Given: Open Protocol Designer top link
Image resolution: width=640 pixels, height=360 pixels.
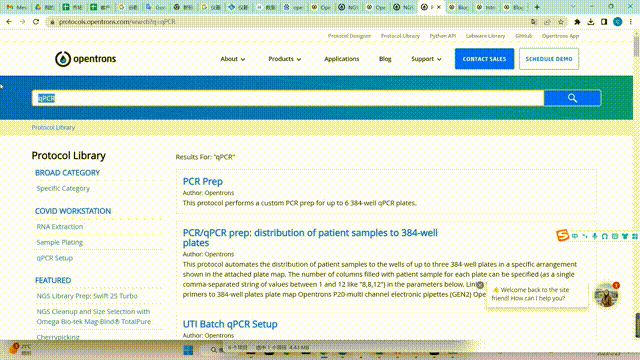Looking at the screenshot, I should [349, 36].
